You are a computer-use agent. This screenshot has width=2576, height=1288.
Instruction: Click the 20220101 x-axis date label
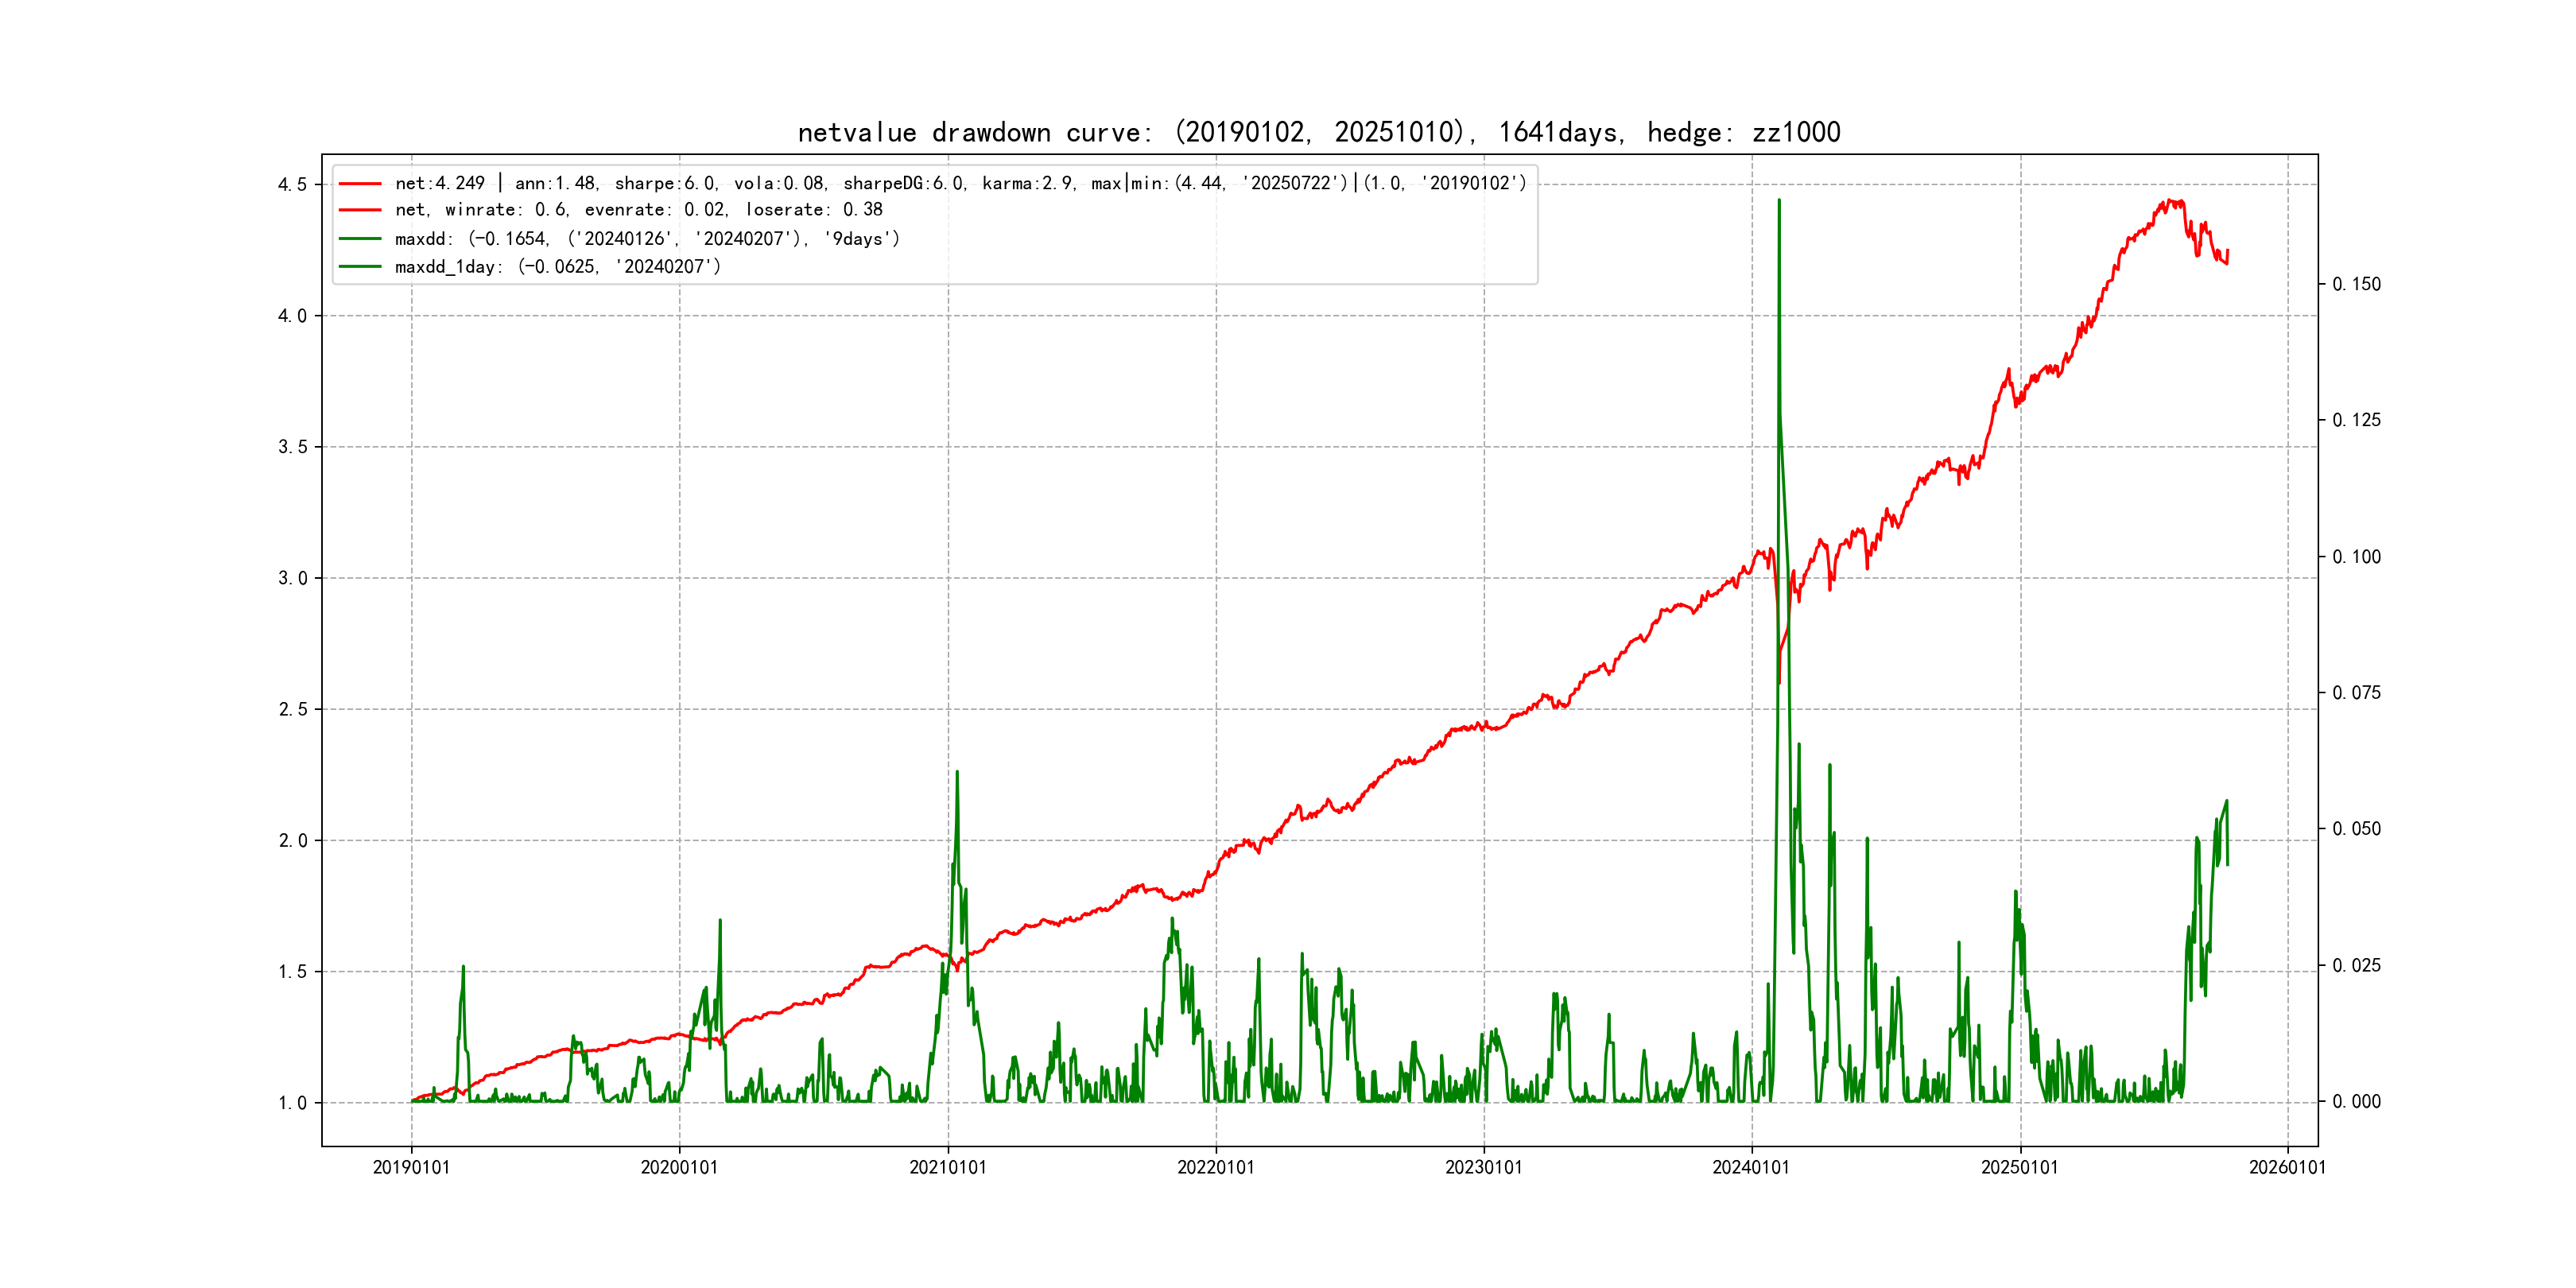[1215, 1167]
